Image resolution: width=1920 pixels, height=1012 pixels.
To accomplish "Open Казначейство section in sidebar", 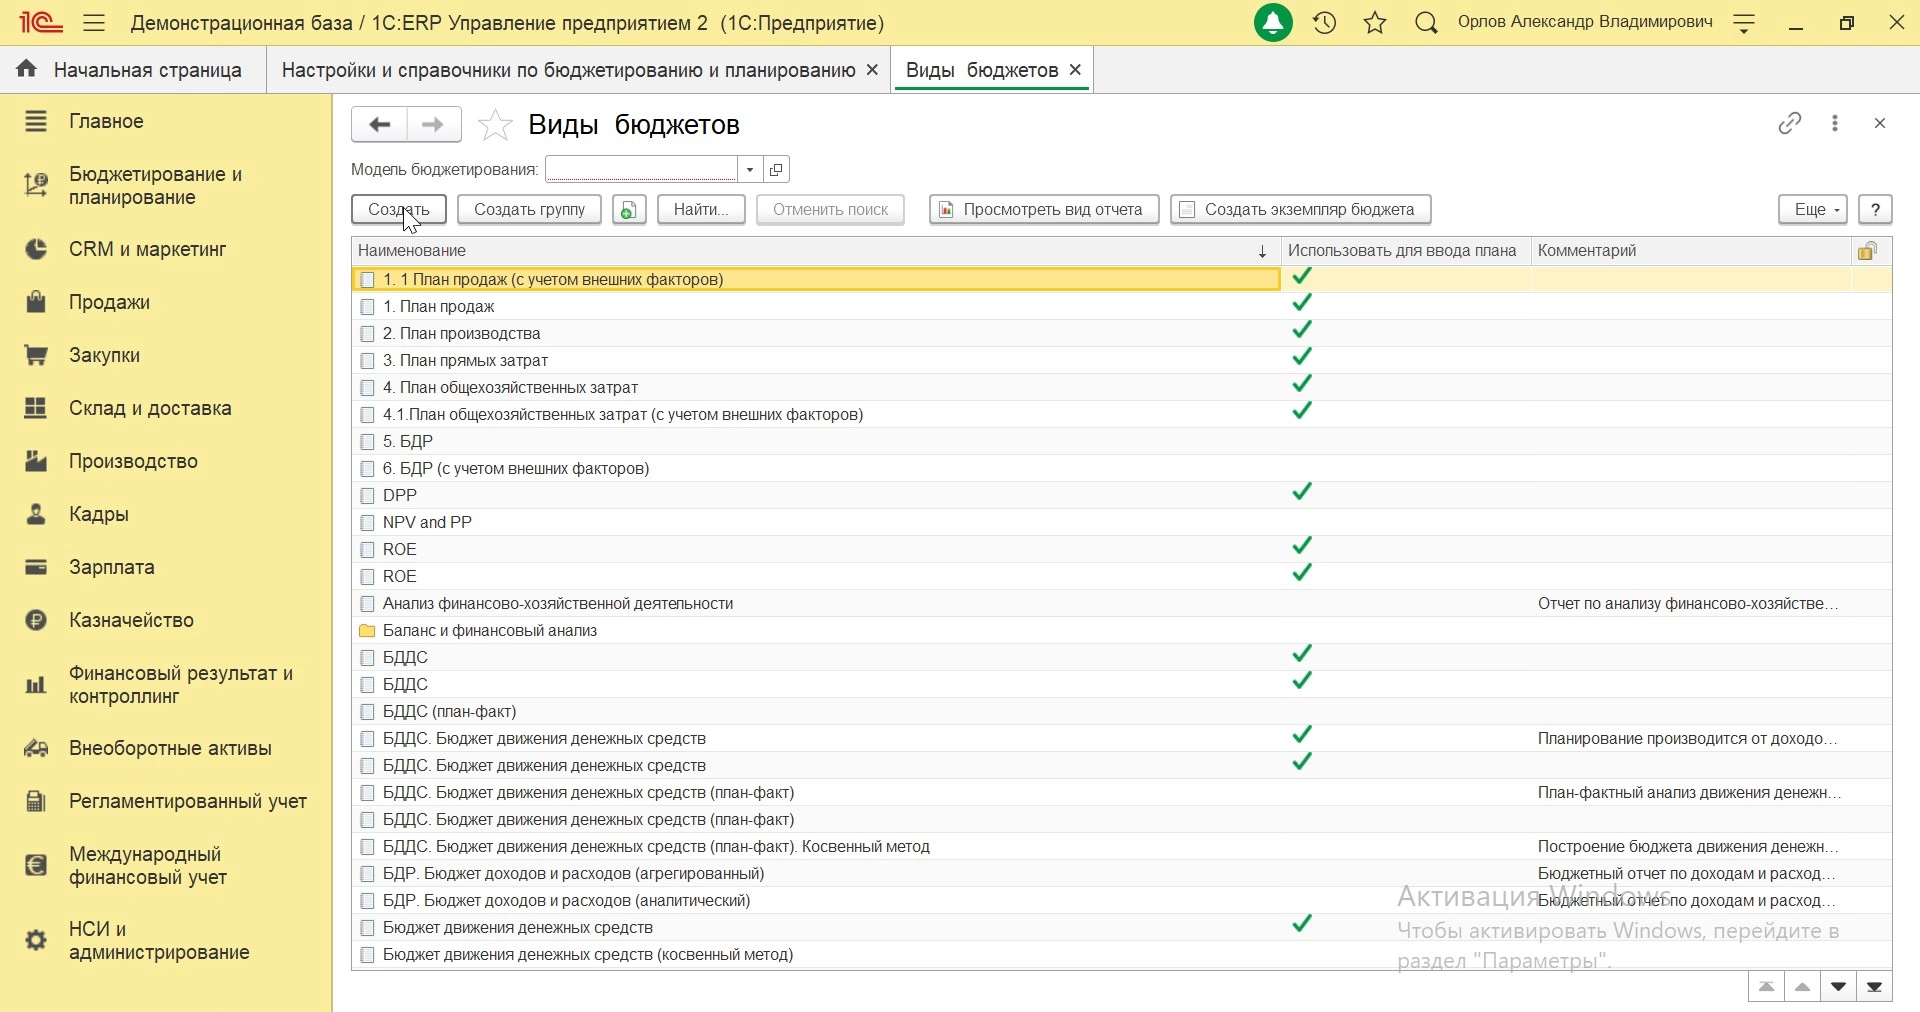I will 131,621.
